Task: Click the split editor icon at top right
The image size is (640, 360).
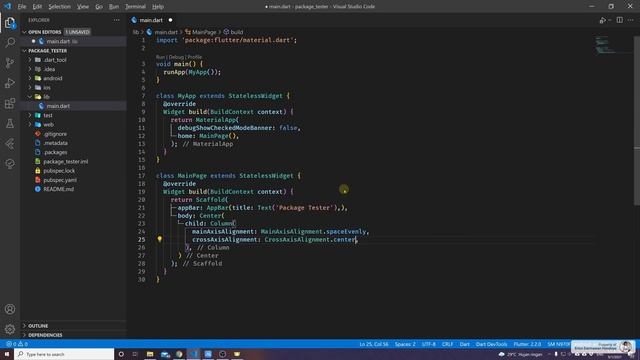Action: (620, 20)
